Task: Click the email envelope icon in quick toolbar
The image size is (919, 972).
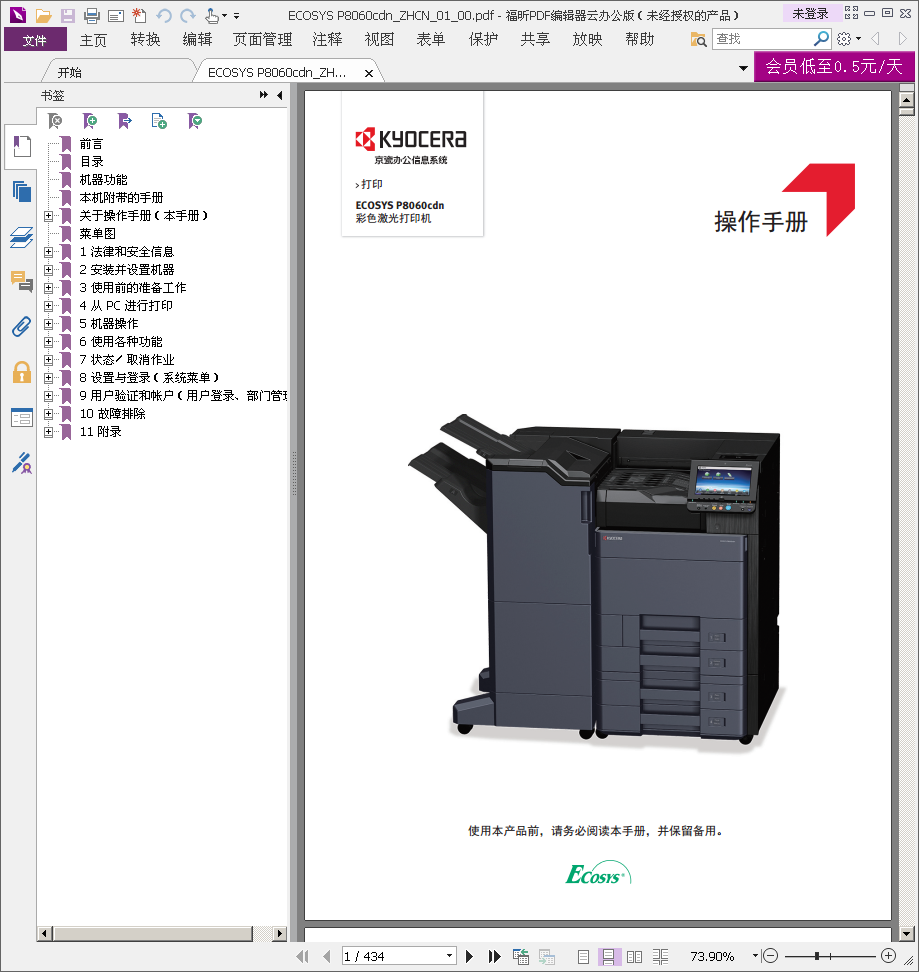Action: coord(115,16)
